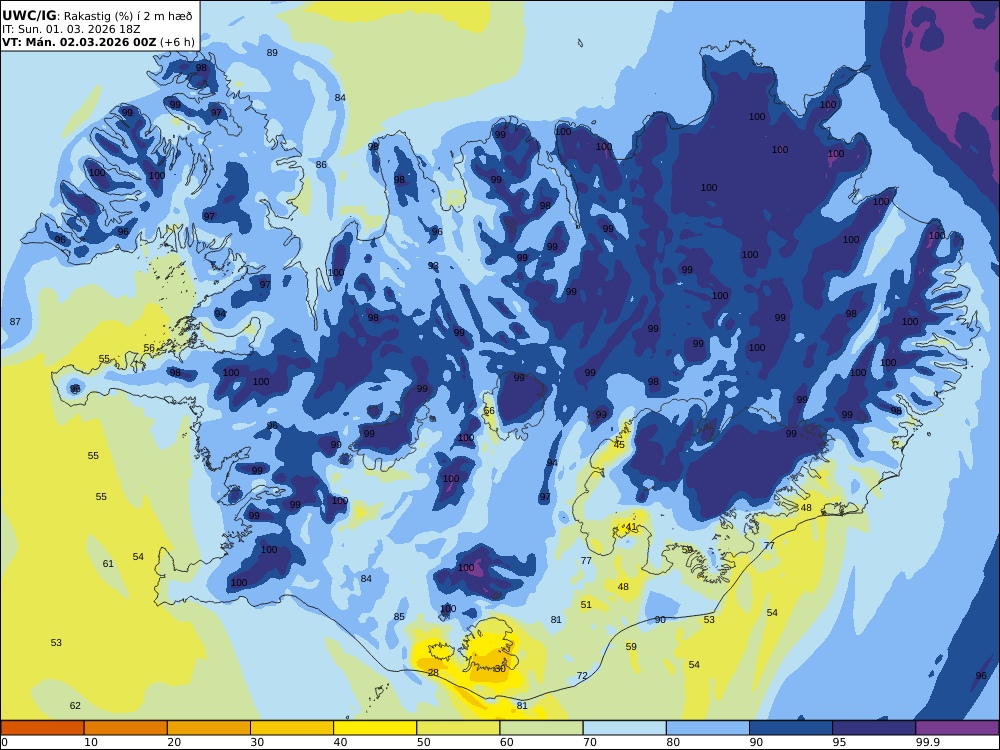The height and width of the screenshot is (750, 1000).
Task: Click the orange 10–20 legend swatch
Action: tap(126, 728)
